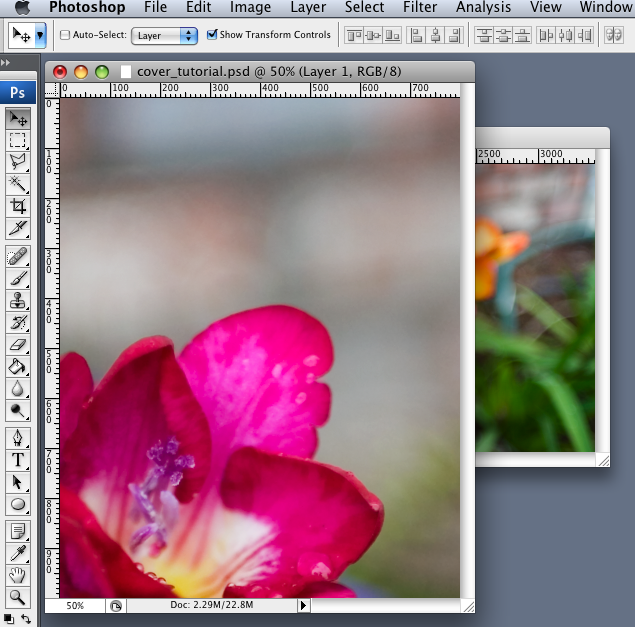
Task: Open the Analysis menu
Action: [484, 7]
